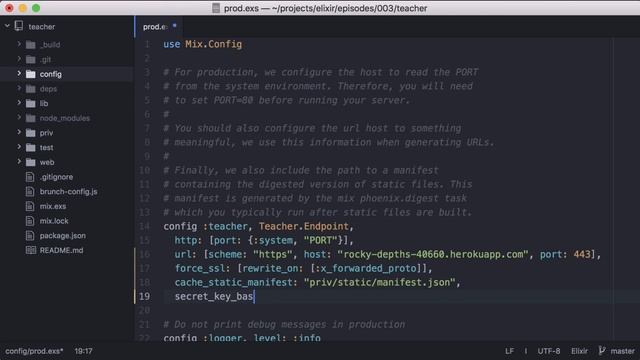
Task: Click after secret_key_bas on line 19
Action: point(254,296)
